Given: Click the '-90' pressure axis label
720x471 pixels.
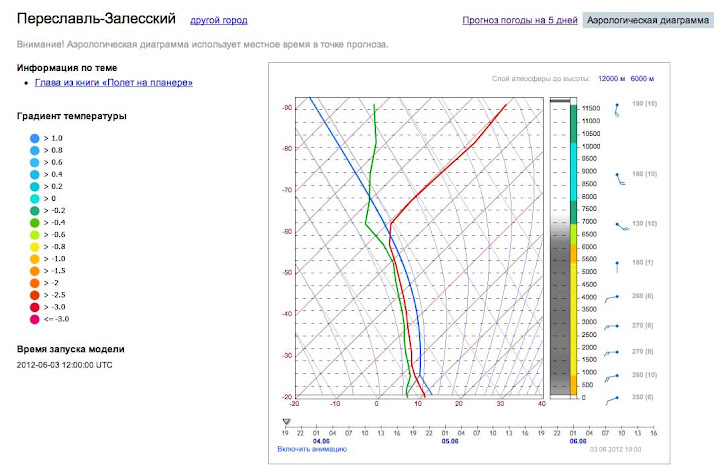Looking at the screenshot, I should click(x=287, y=108).
